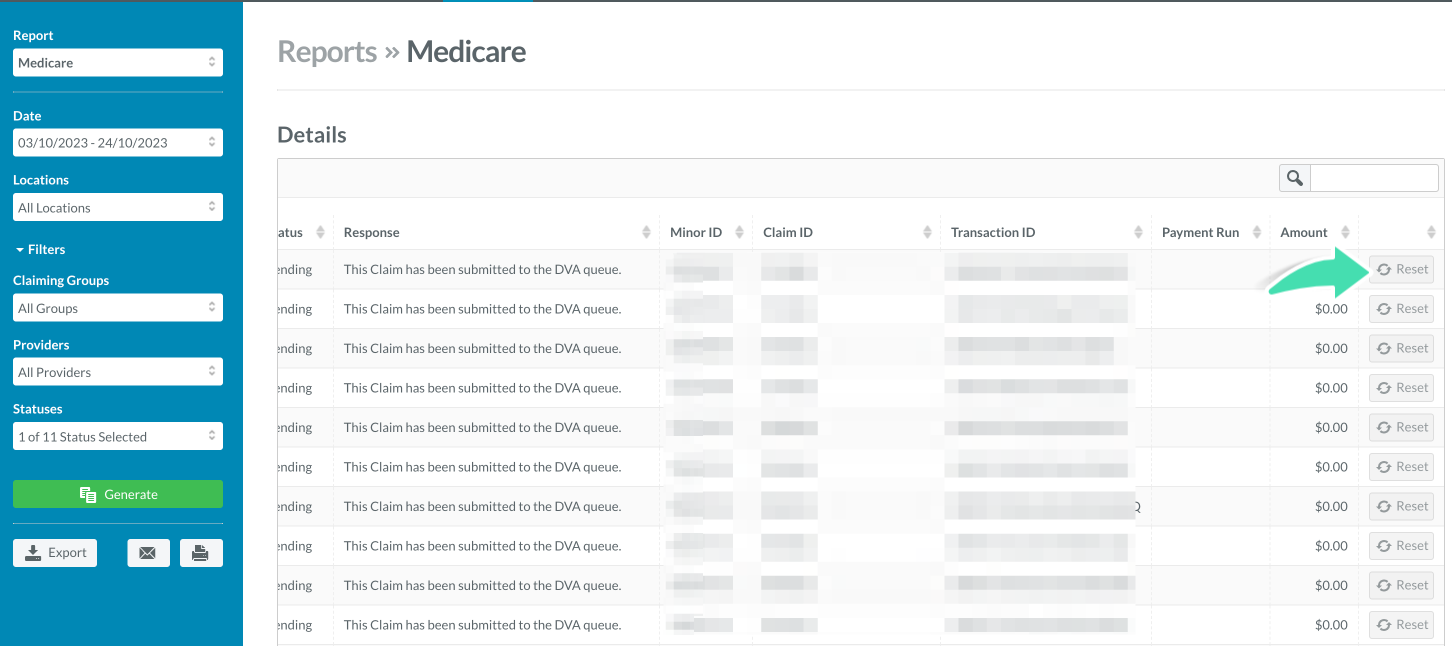Image resolution: width=1452 pixels, height=646 pixels.
Task: Sort by the Claim ID column arrows
Action: point(928,232)
